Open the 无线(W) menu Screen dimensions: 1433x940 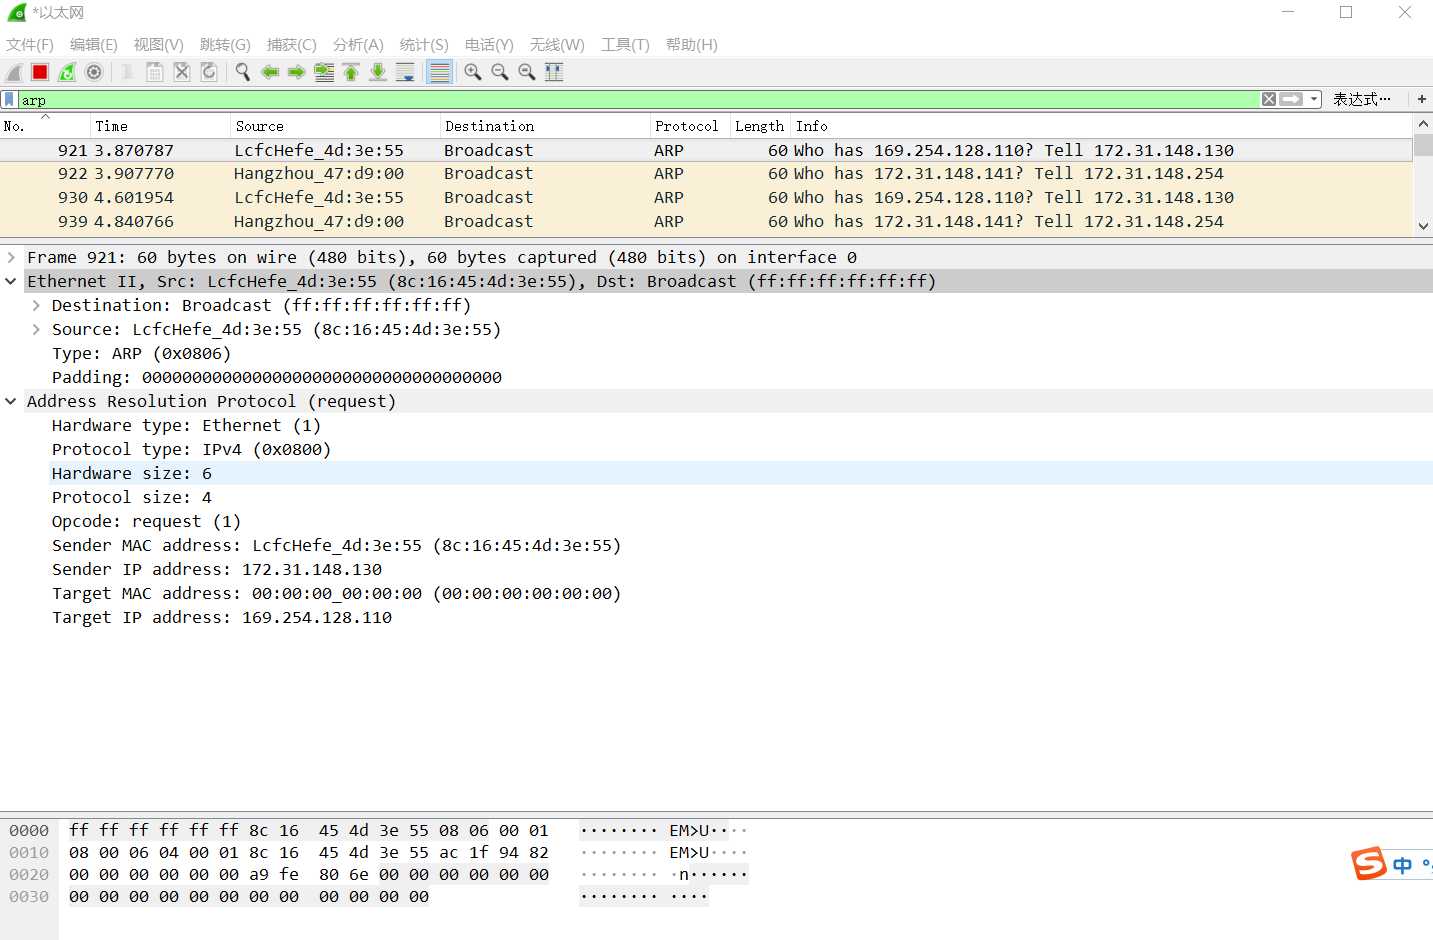pyautogui.click(x=557, y=44)
